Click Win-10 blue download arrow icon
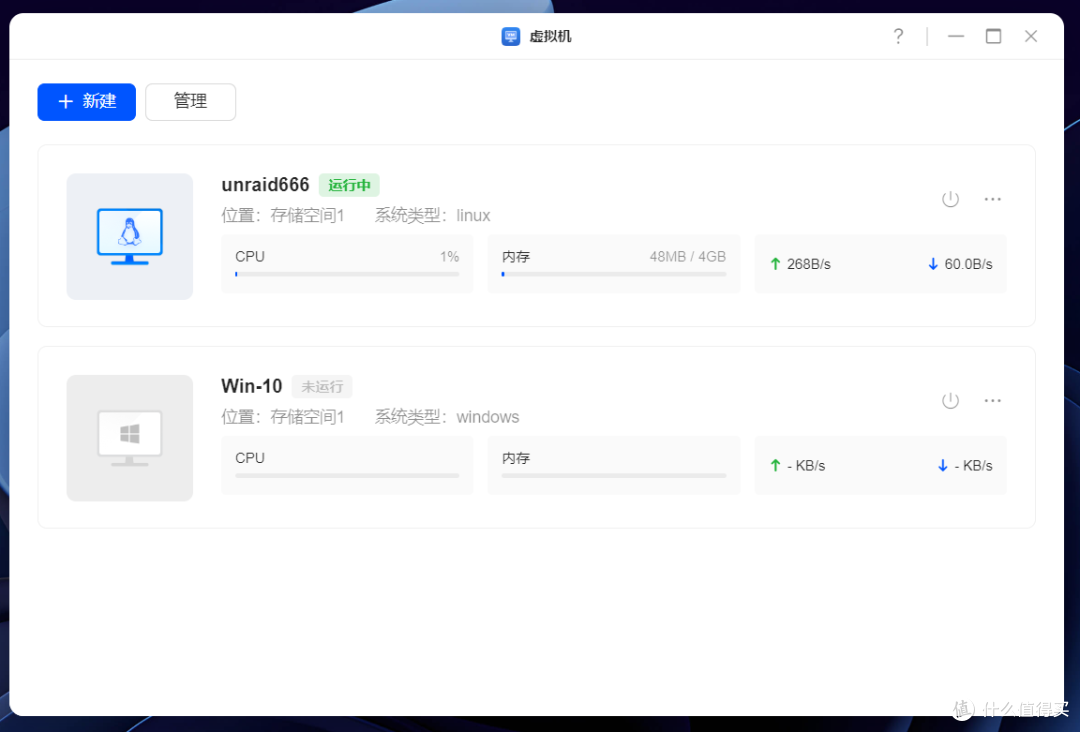 pos(943,466)
